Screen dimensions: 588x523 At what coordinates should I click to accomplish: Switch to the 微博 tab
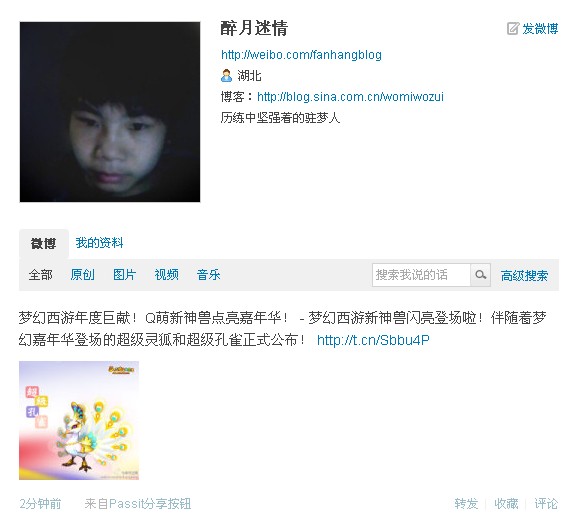[44, 244]
